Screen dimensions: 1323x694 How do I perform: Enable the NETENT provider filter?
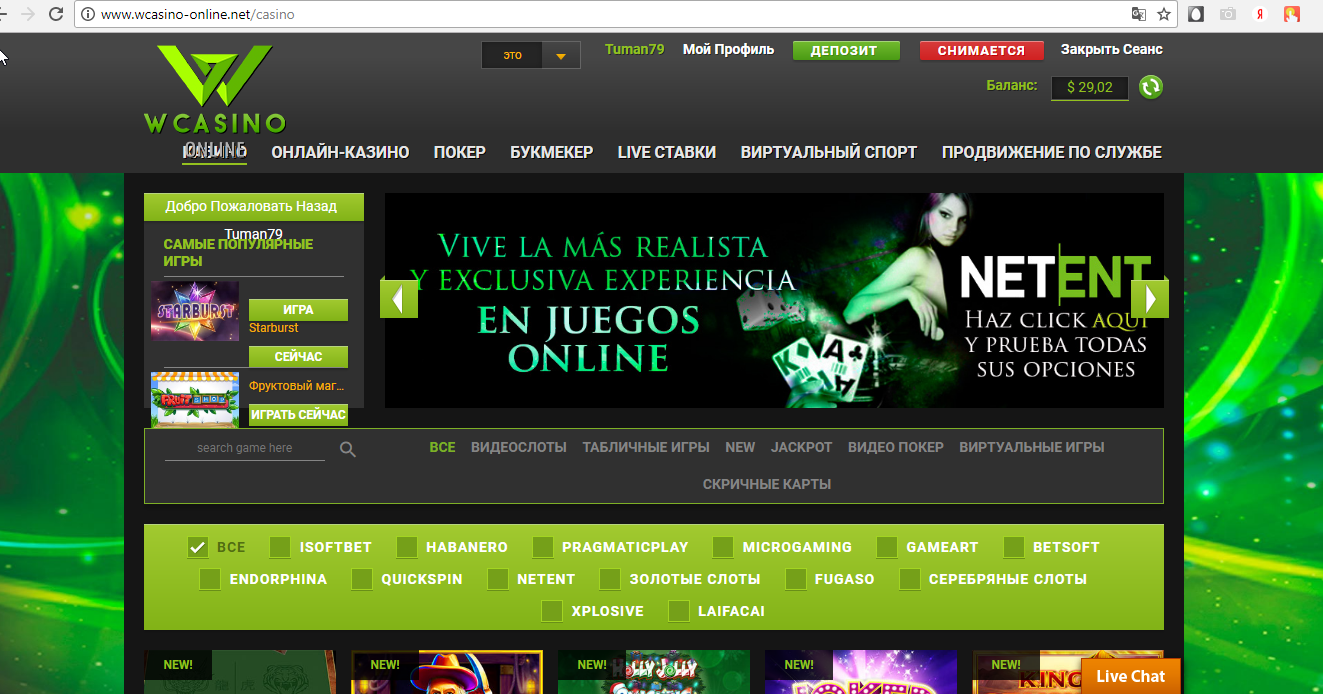click(x=498, y=579)
